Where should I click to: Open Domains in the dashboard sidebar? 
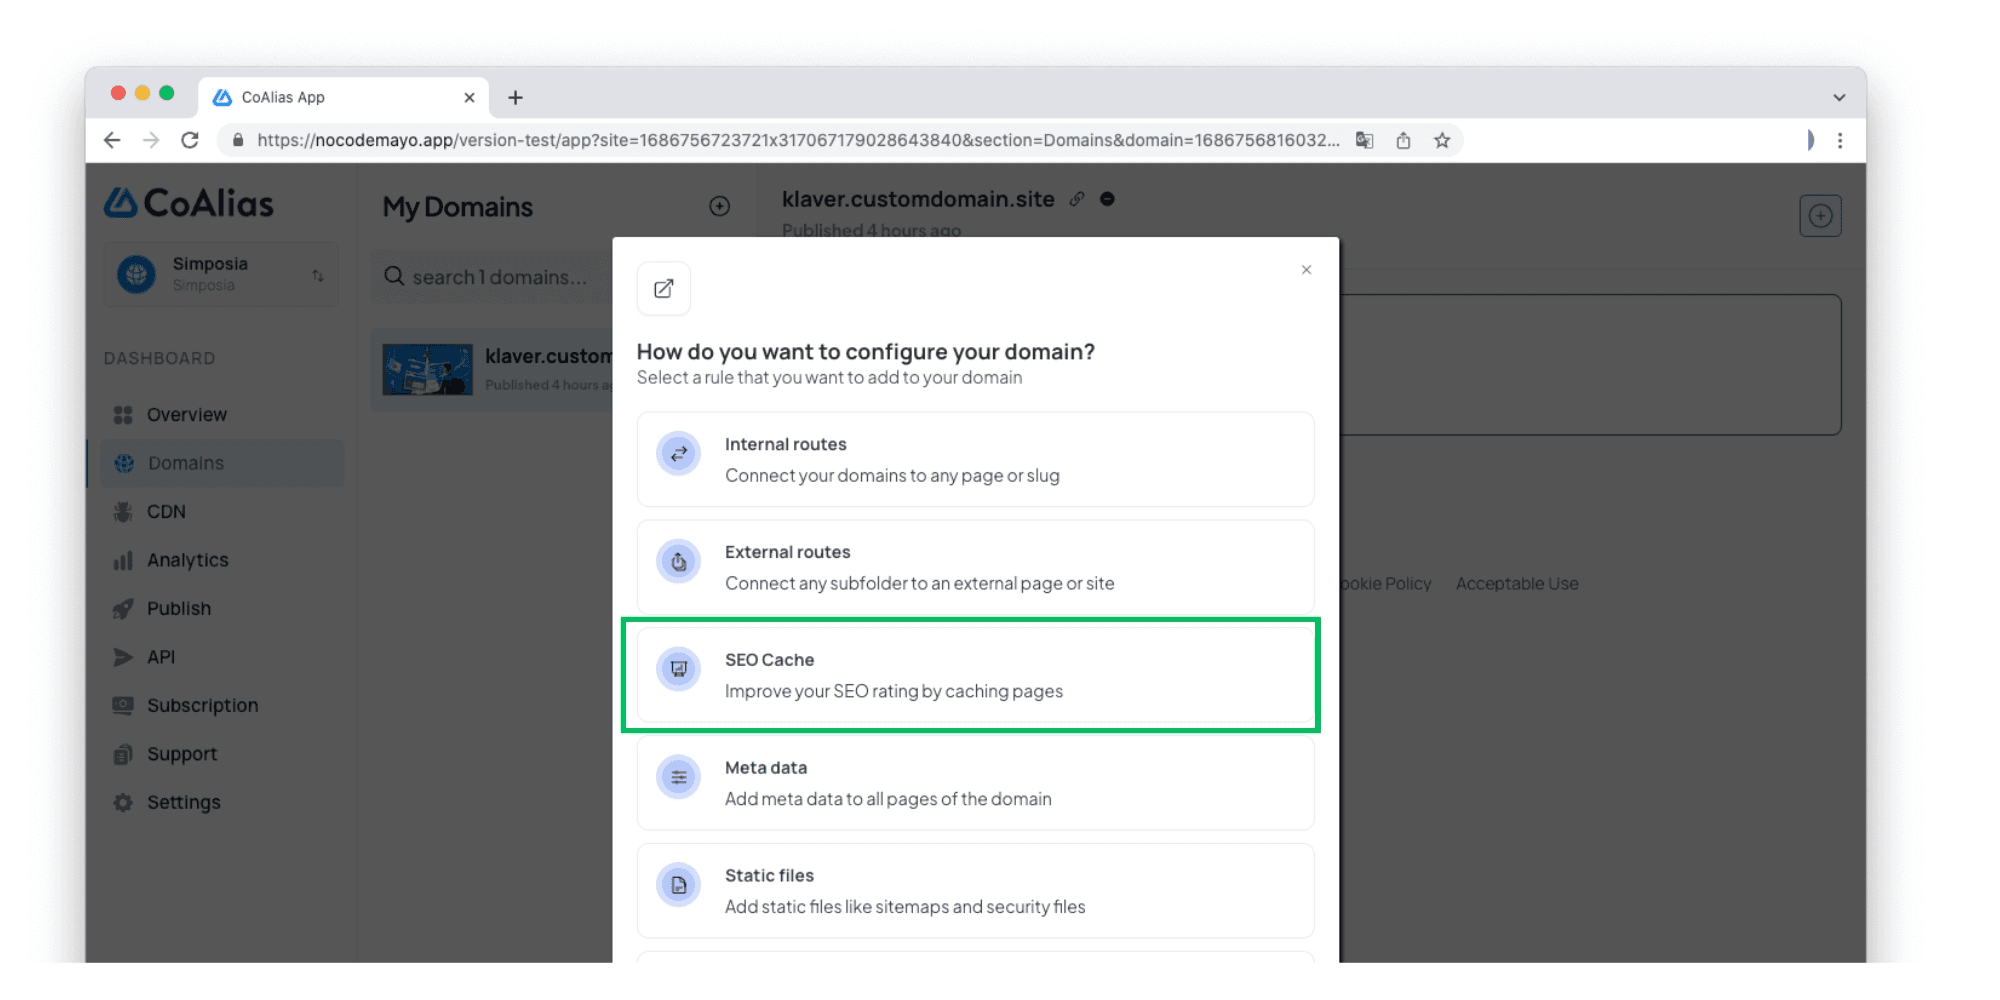[x=220, y=463]
